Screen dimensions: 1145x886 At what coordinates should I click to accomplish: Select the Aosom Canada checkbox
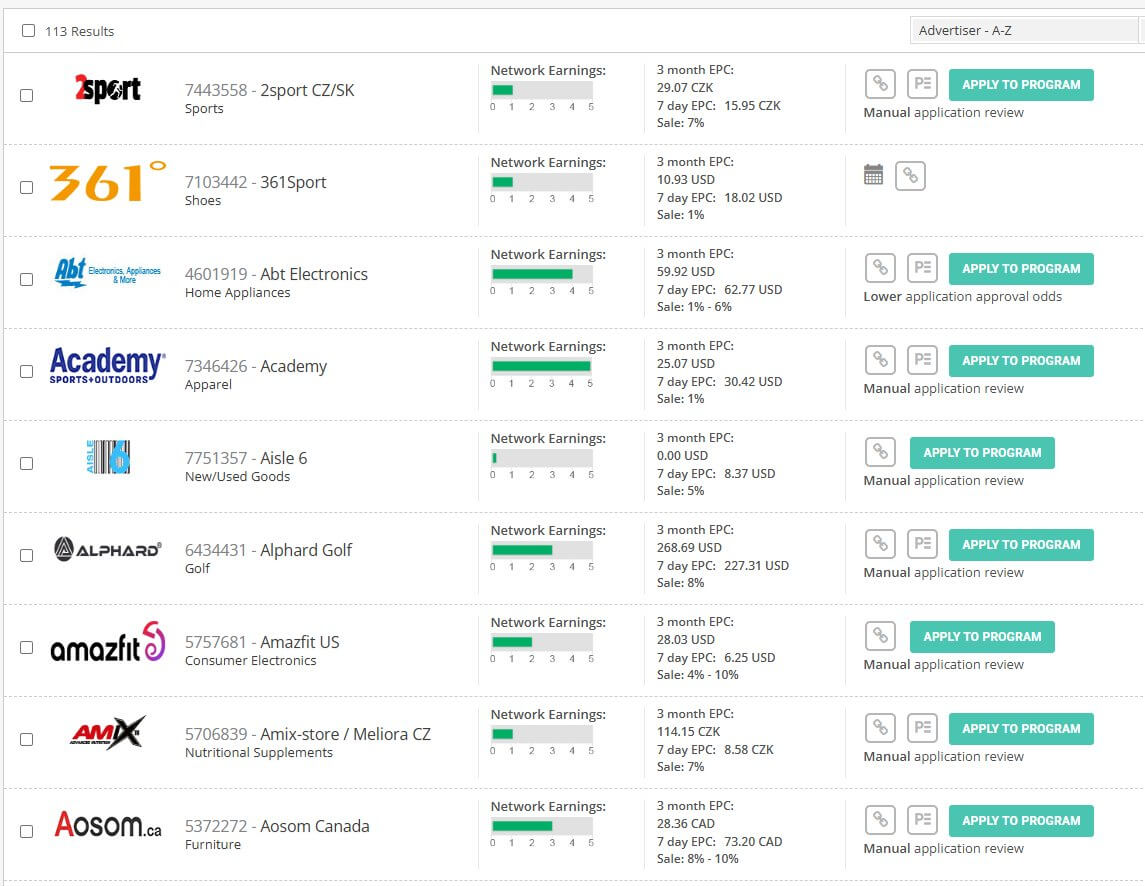pyautogui.click(x=26, y=832)
